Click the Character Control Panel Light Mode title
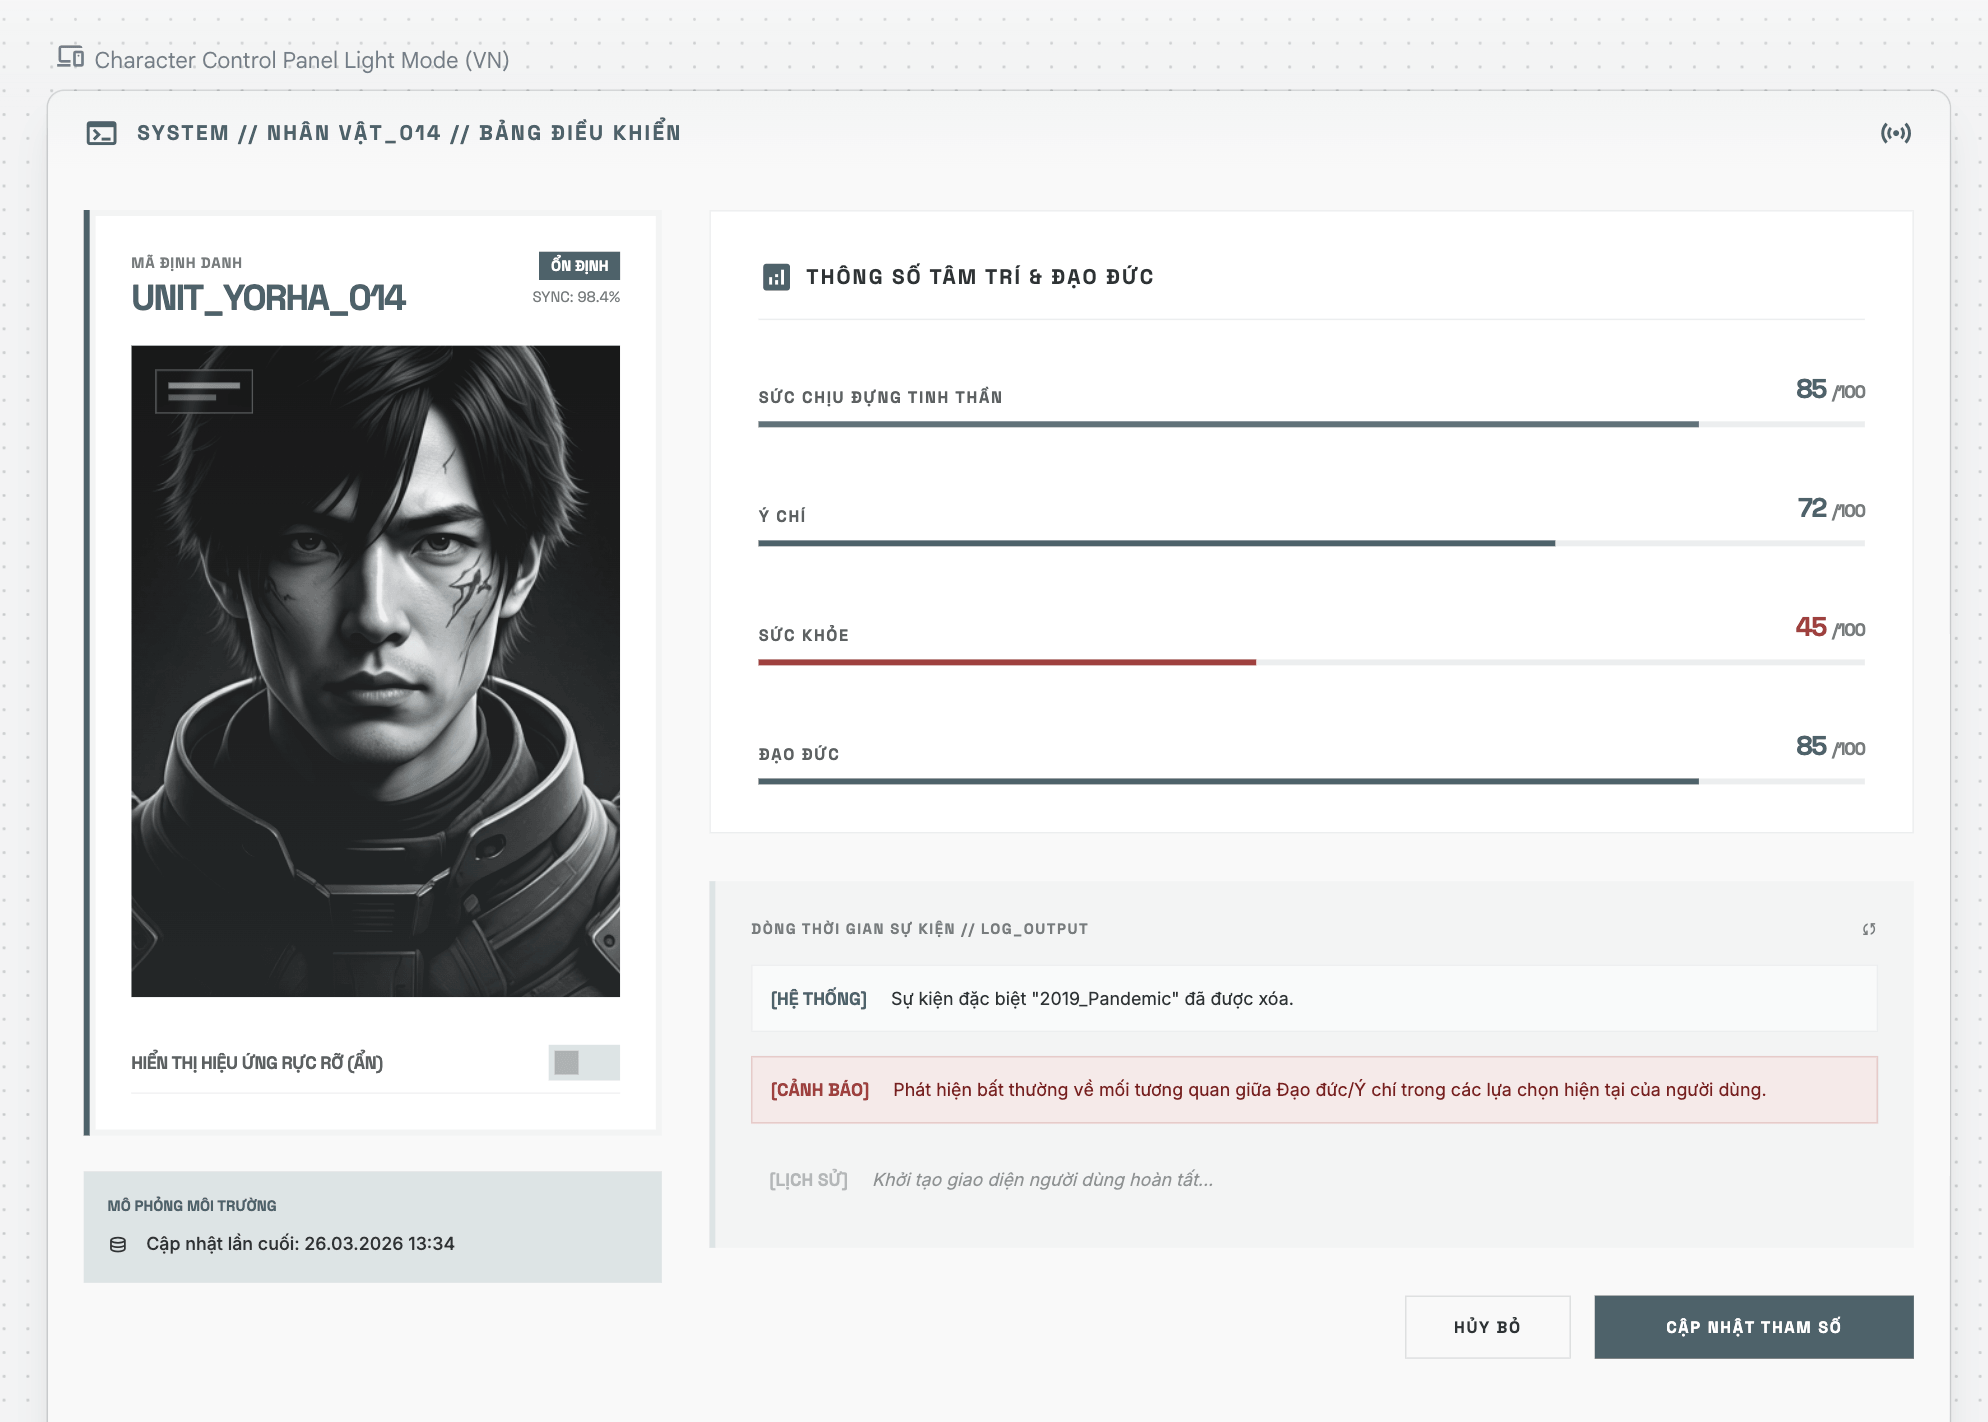The image size is (1988, 1422). pos(302,60)
